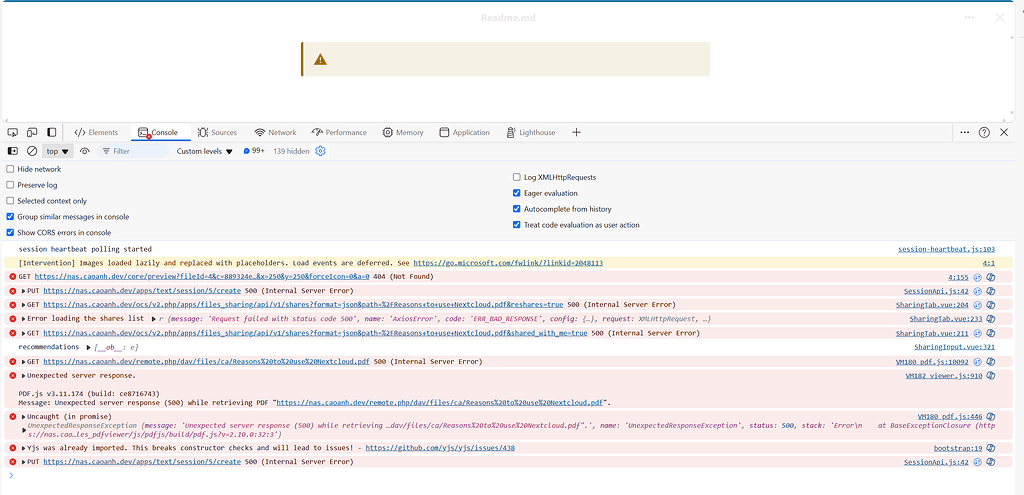
Task: Open the github.com yjs issues 438 link
Action: click(440, 448)
